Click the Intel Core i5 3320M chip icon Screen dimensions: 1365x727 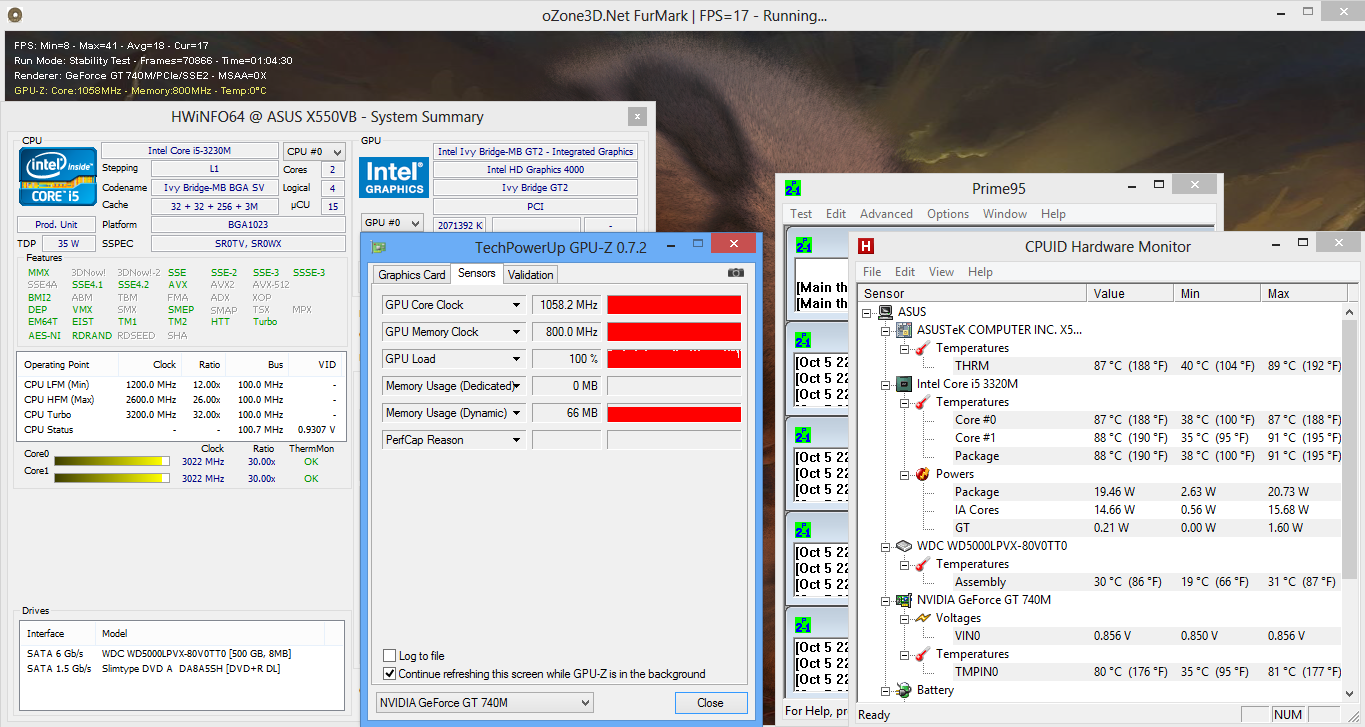[x=904, y=384]
